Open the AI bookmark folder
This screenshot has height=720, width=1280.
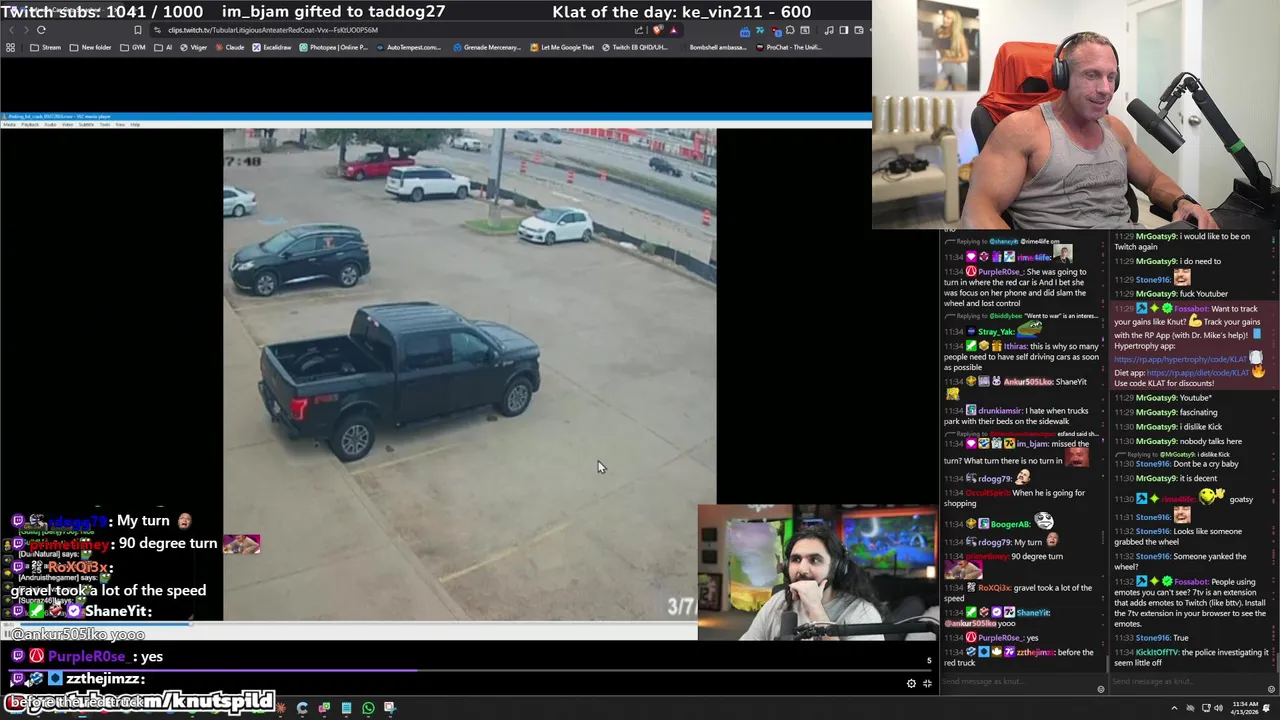163,47
